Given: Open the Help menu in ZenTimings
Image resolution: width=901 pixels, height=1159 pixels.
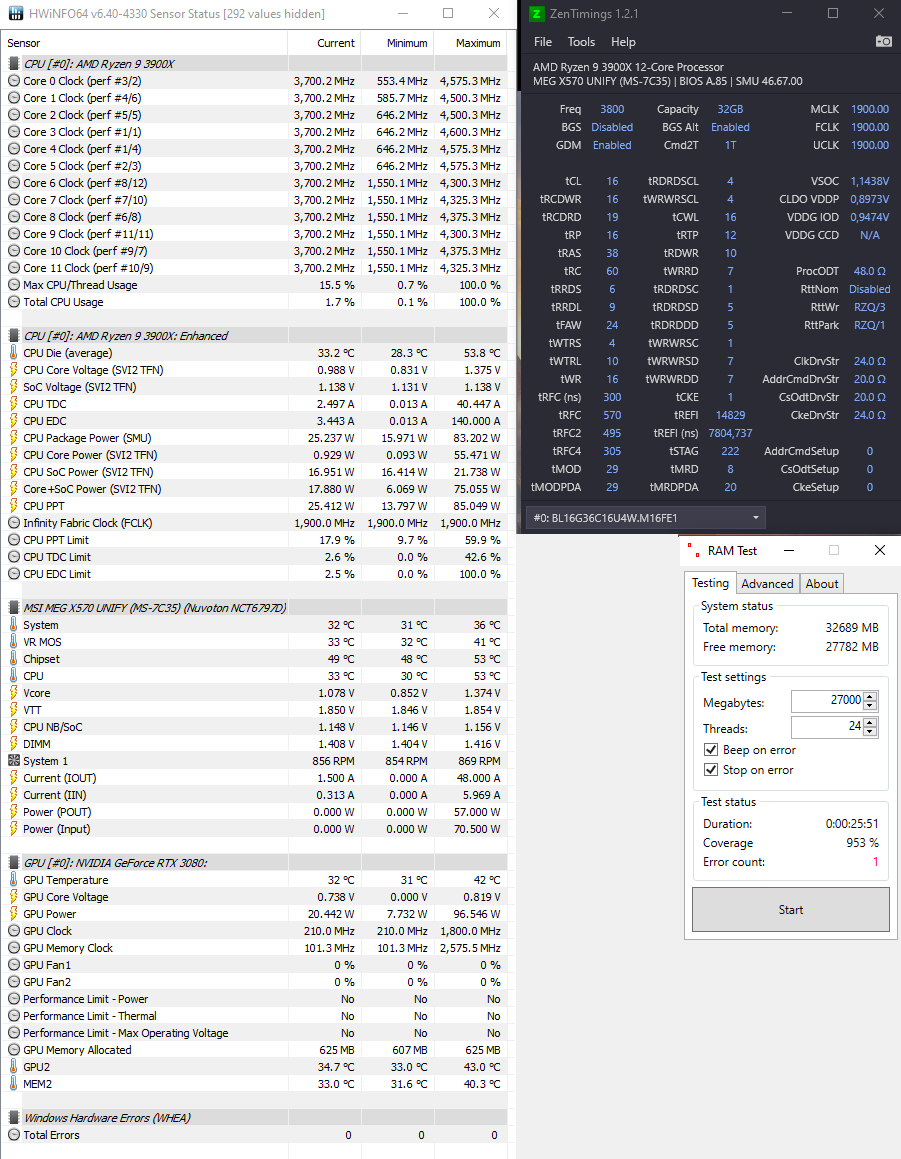Looking at the screenshot, I should [x=623, y=42].
